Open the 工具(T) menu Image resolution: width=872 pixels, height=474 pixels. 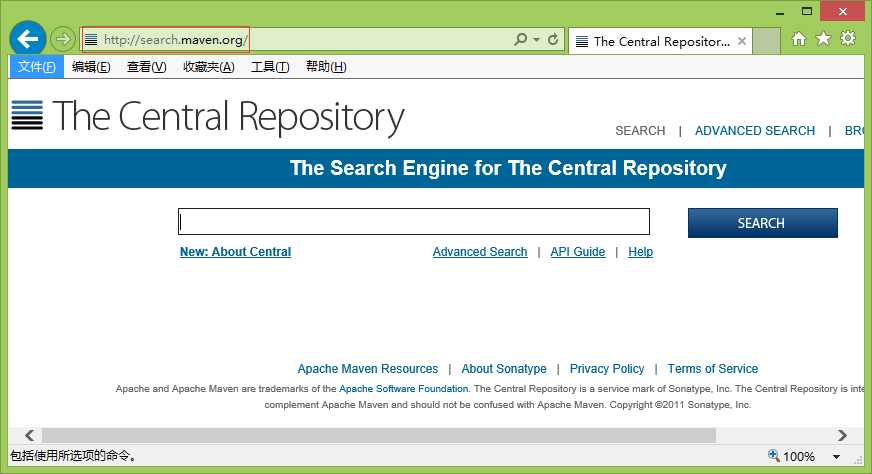click(269, 67)
